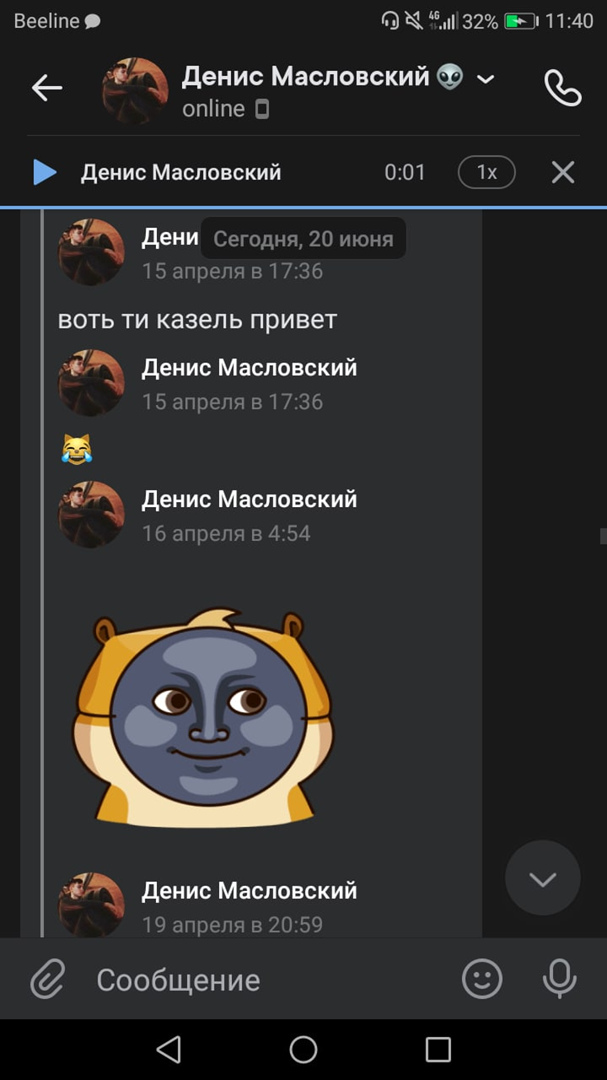Select the 'воть ти казель привет' message
The height and width of the screenshot is (1080, 607).
tap(197, 320)
